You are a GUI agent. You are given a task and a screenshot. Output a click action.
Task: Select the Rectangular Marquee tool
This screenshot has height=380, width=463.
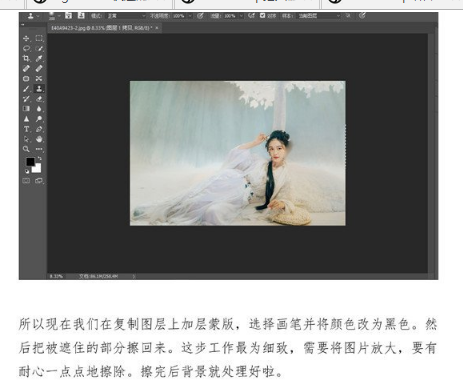click(x=39, y=38)
